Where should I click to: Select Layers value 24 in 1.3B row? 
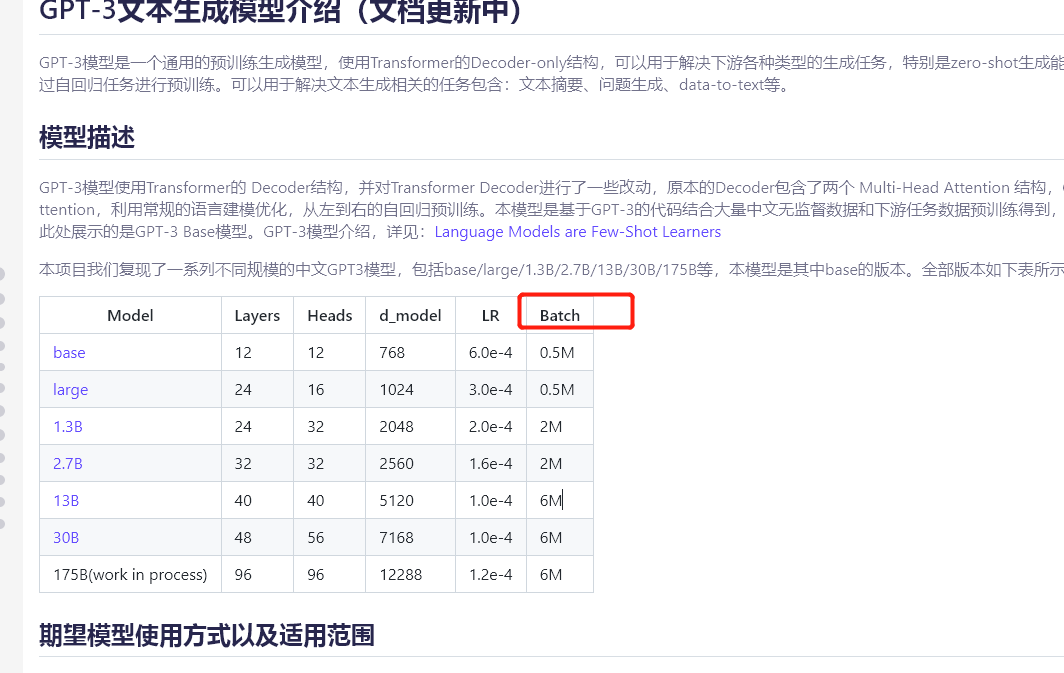coord(243,427)
